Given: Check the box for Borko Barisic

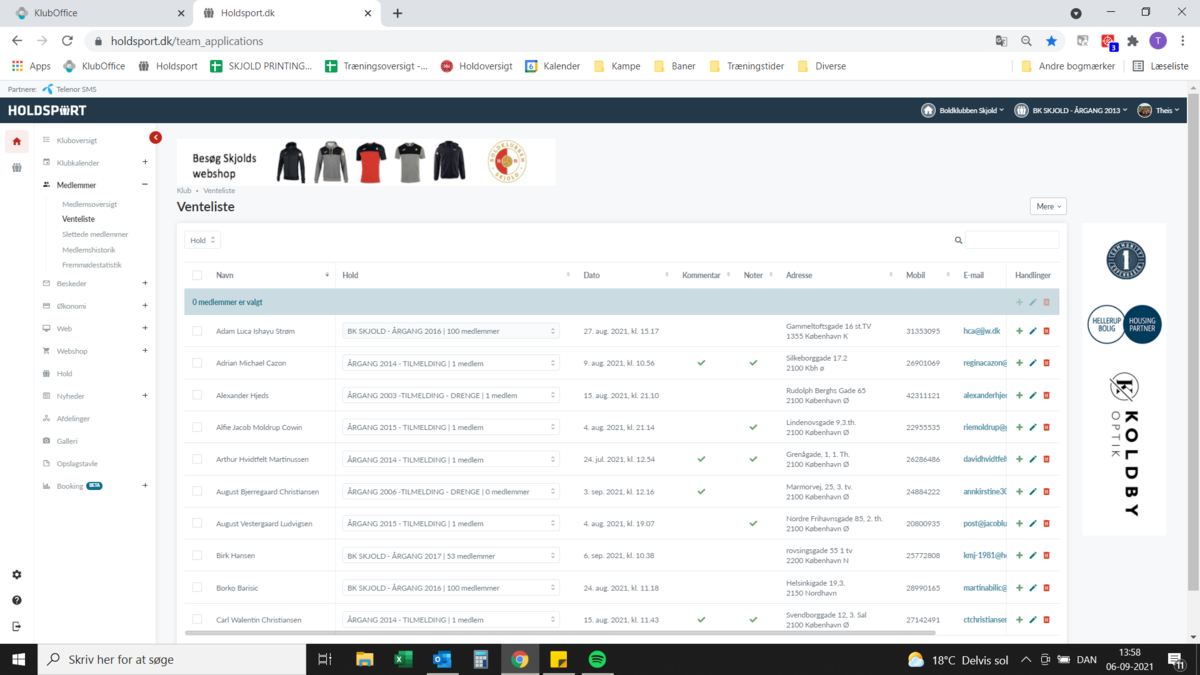Looking at the screenshot, I should [x=197, y=587].
